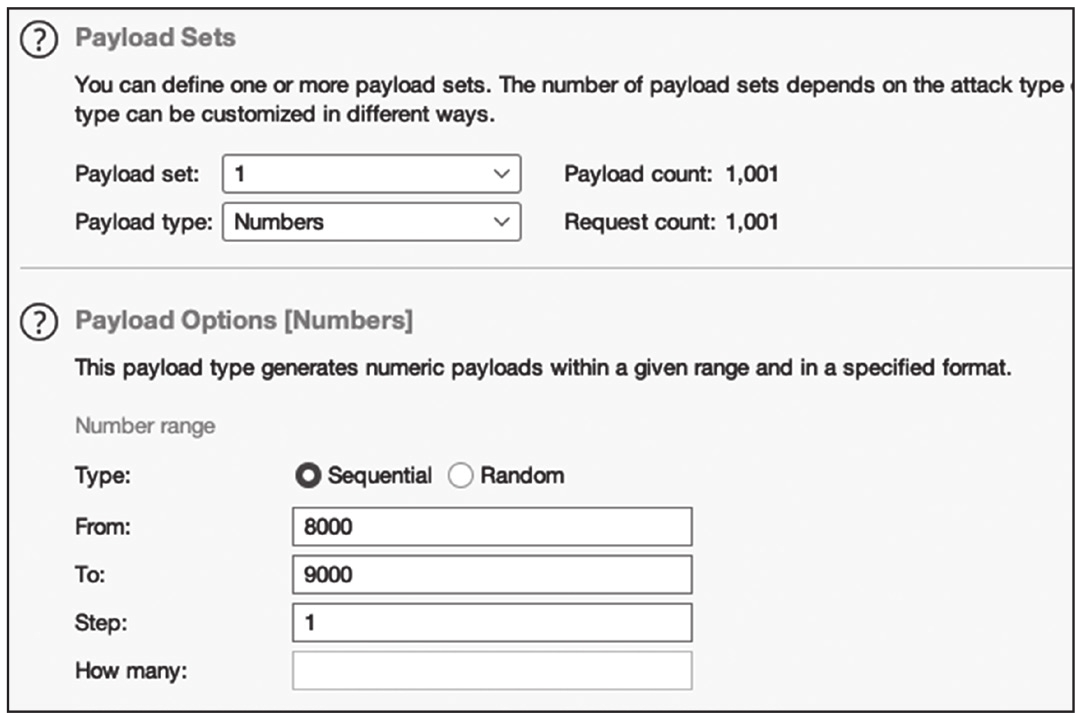Click the From field containing 8000

491,526
